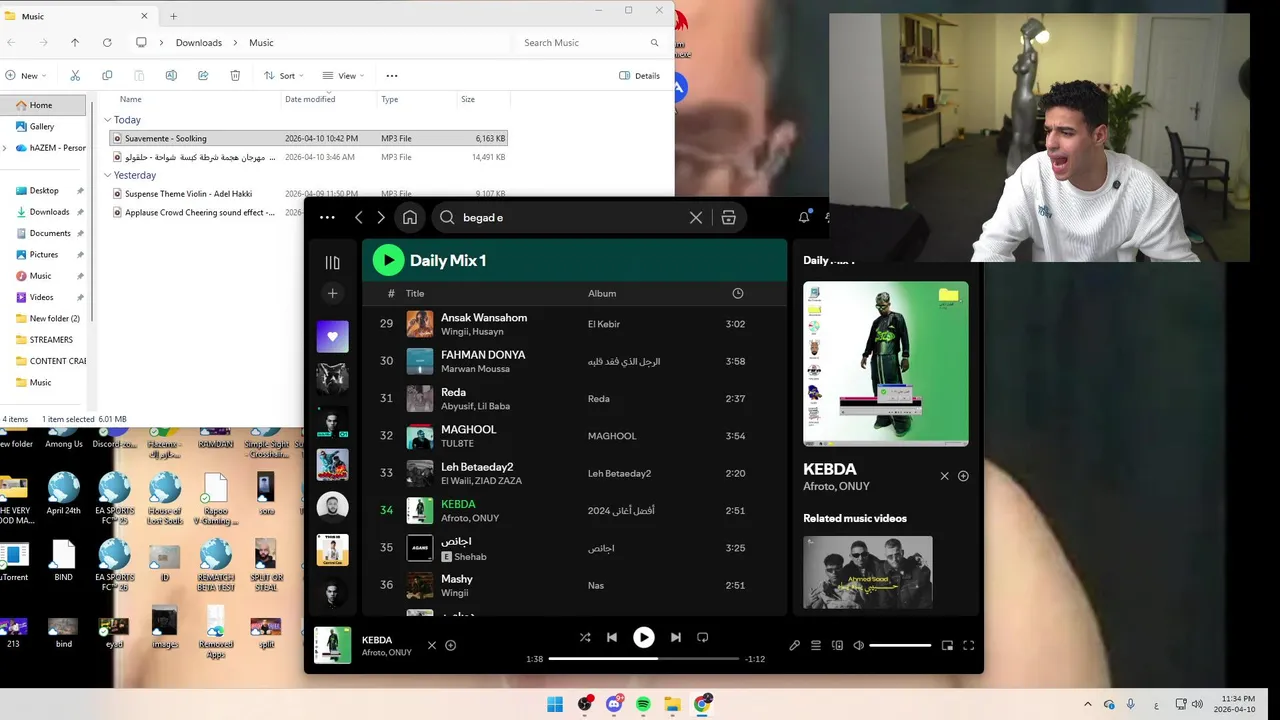Open Spotify three-dot main menu
This screenshot has height=720, width=1280.
click(x=327, y=217)
